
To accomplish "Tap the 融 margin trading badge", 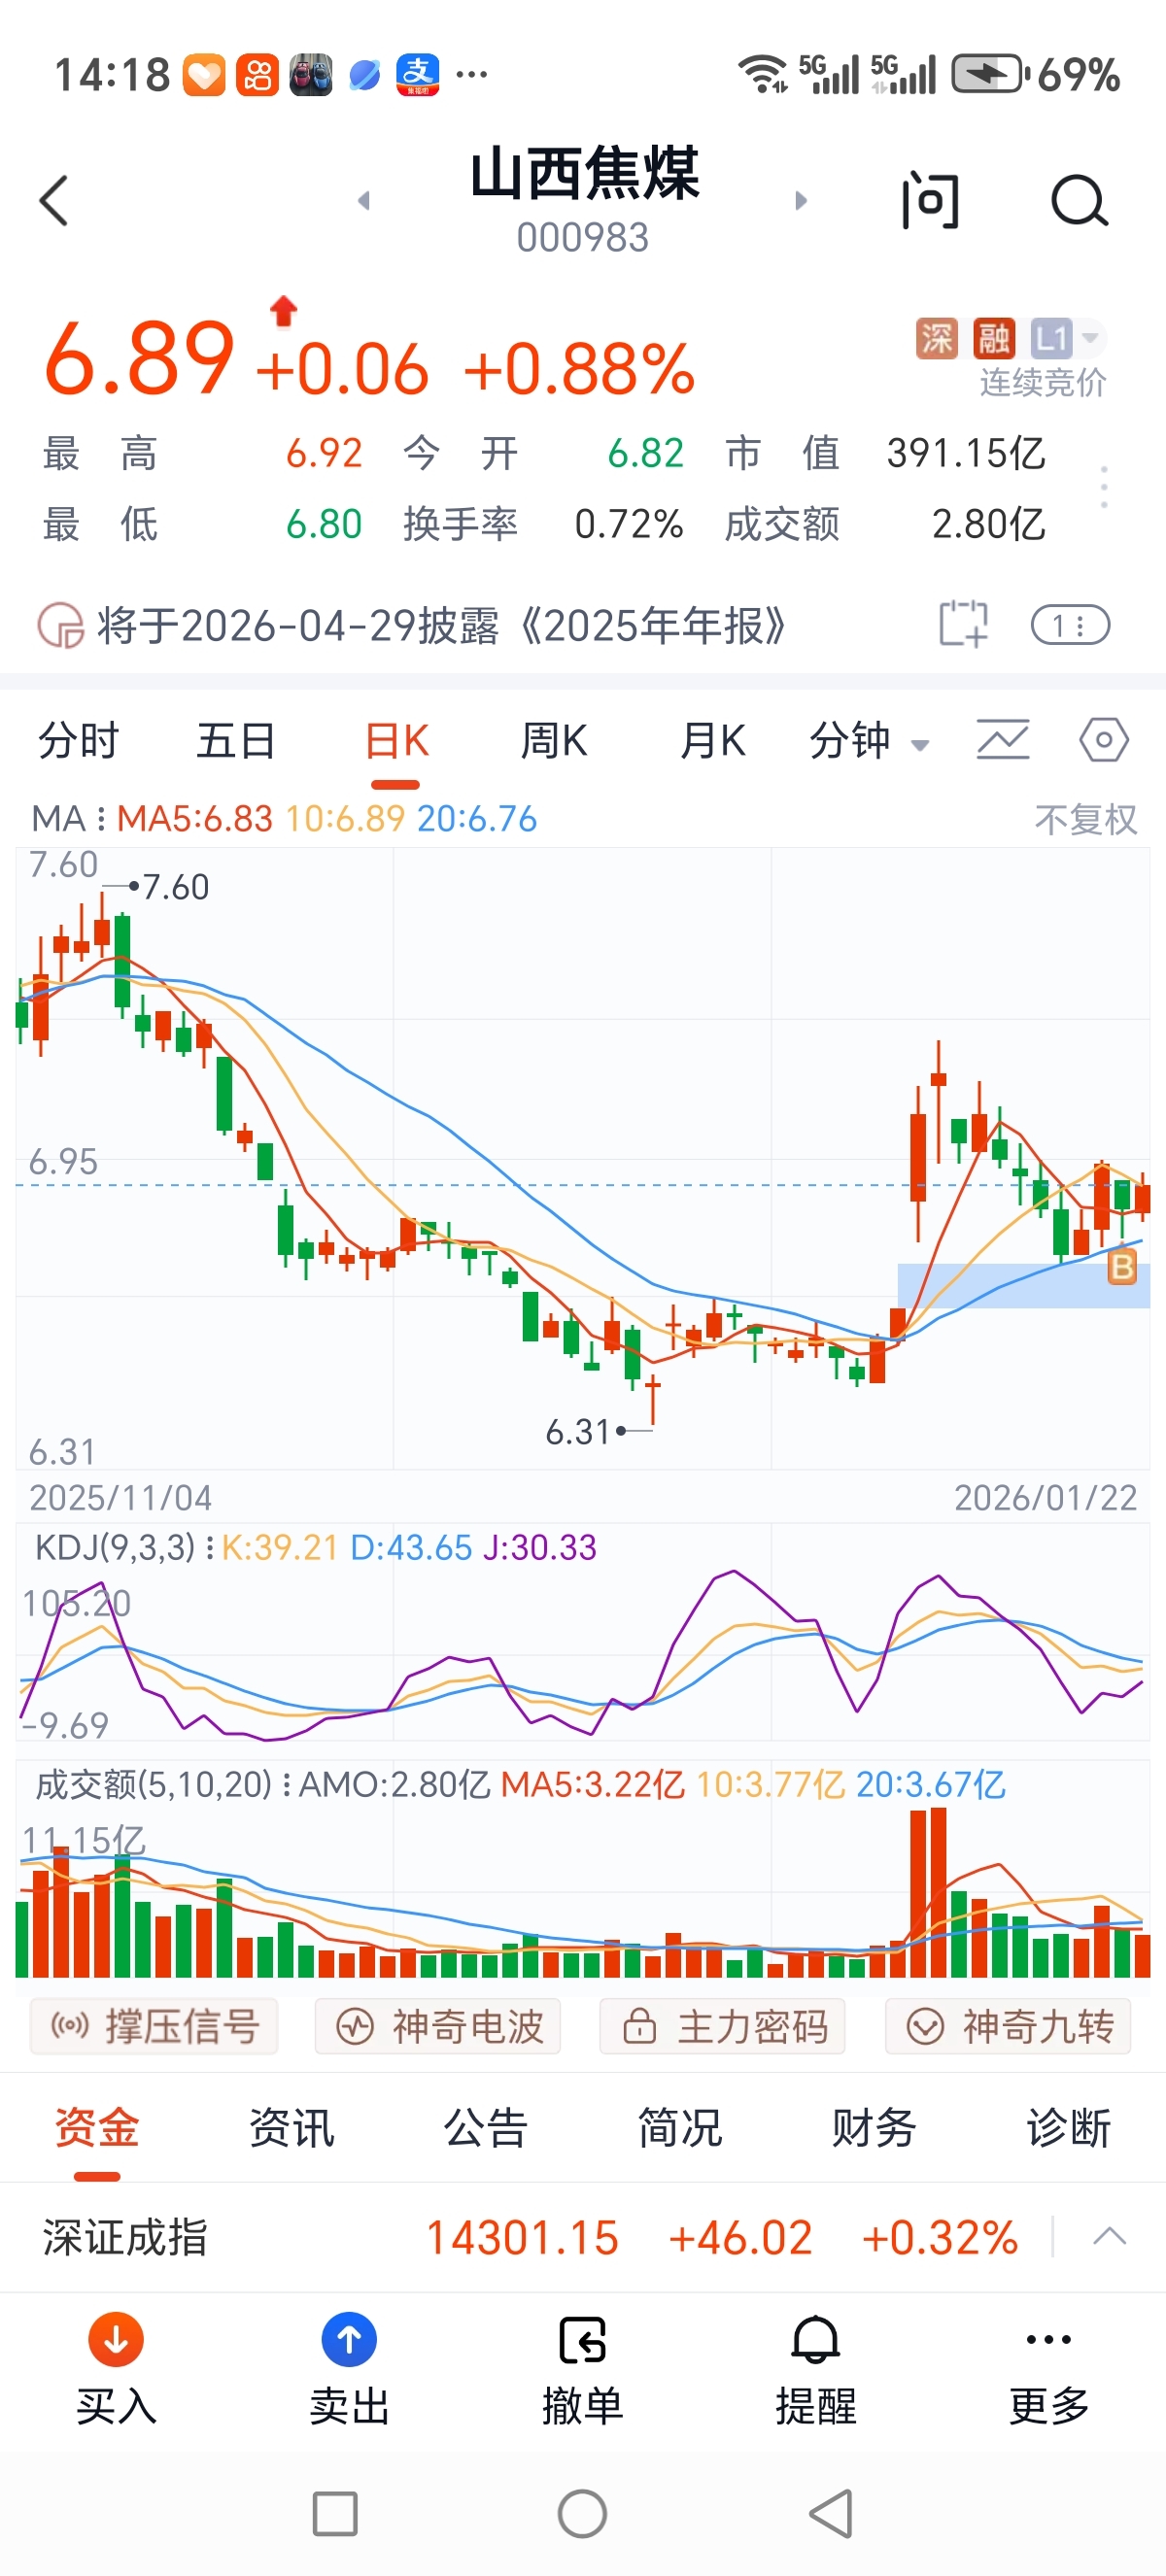I will (994, 339).
